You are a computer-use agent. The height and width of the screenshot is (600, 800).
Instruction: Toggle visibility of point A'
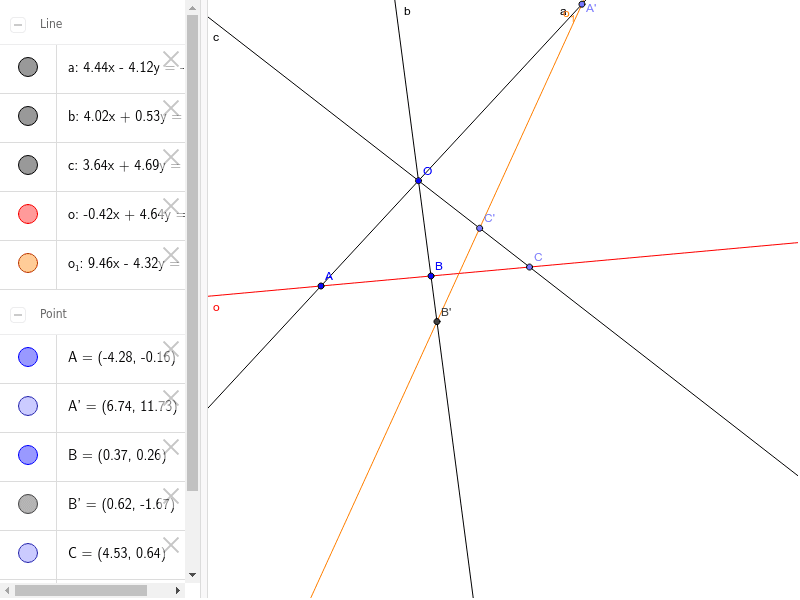coord(28,406)
